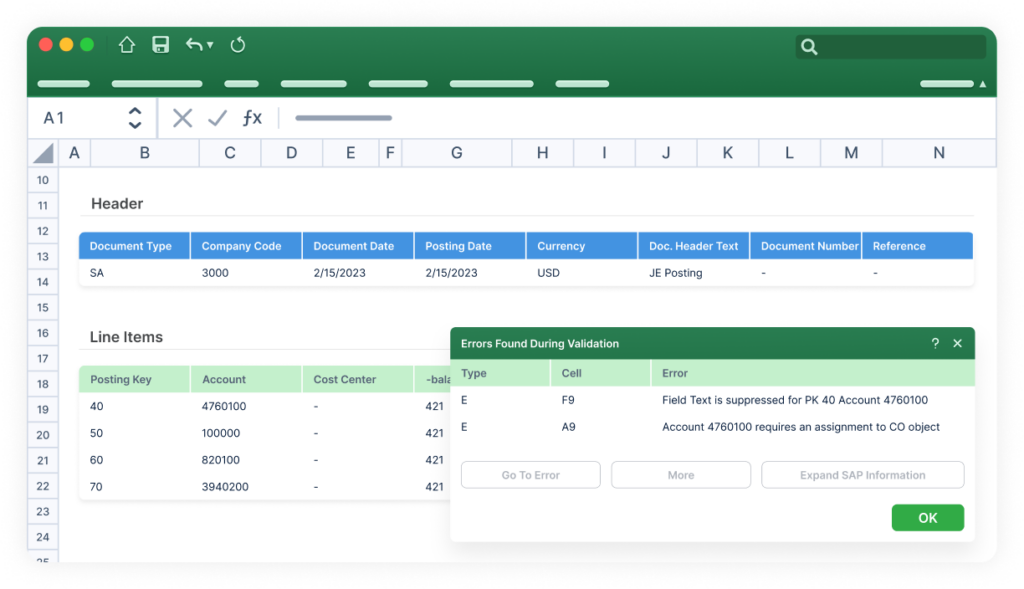Click the Name Box up/down stepper

click(x=136, y=117)
